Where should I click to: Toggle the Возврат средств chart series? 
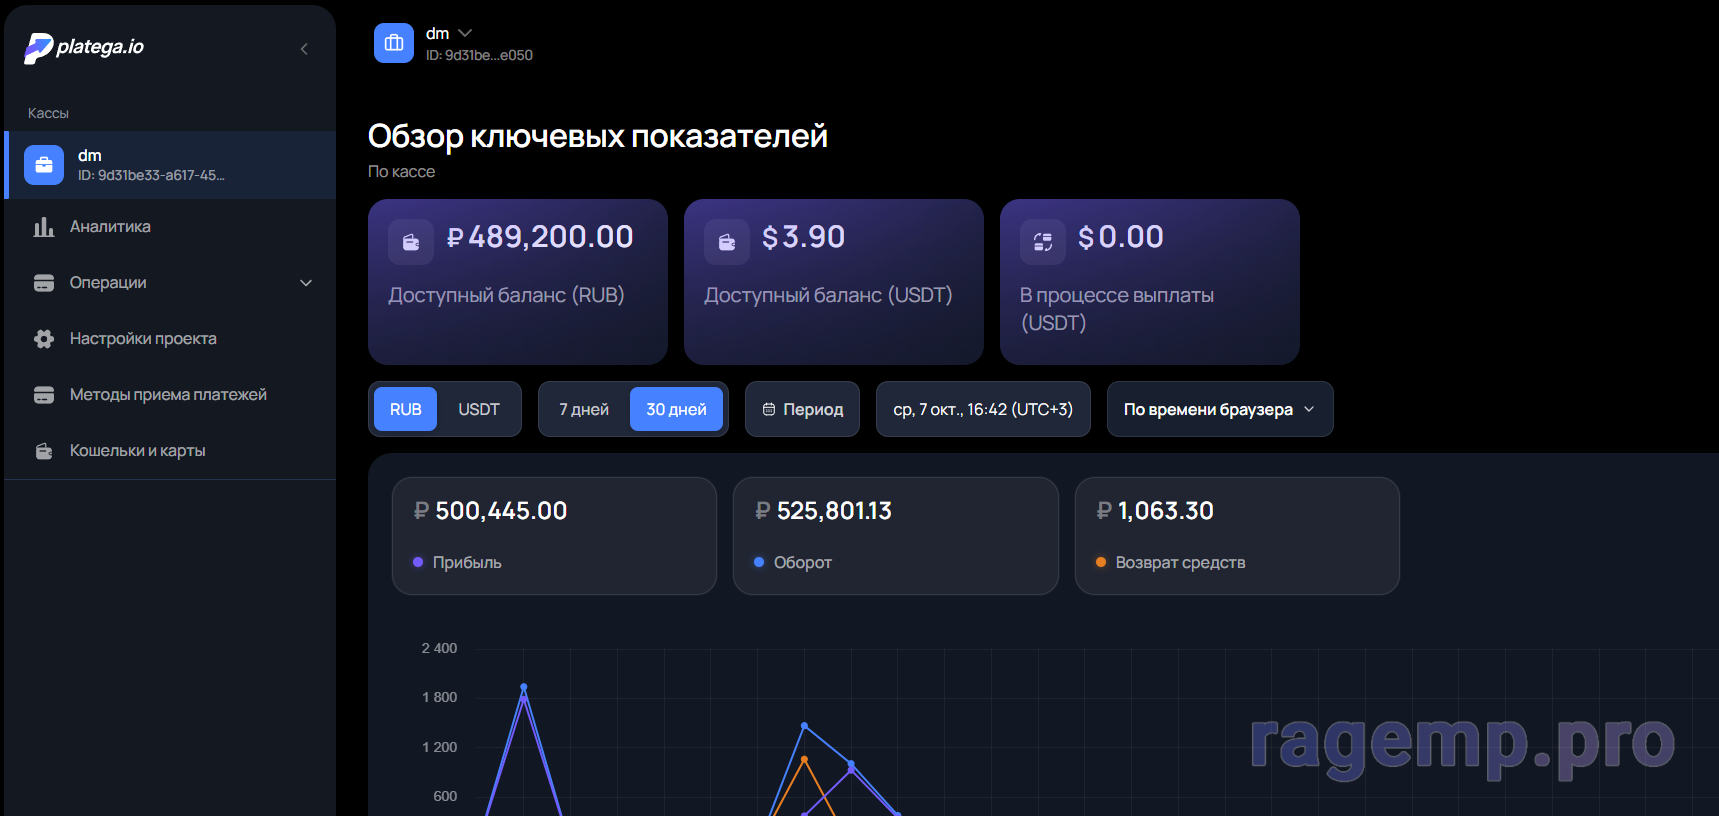click(x=1237, y=536)
